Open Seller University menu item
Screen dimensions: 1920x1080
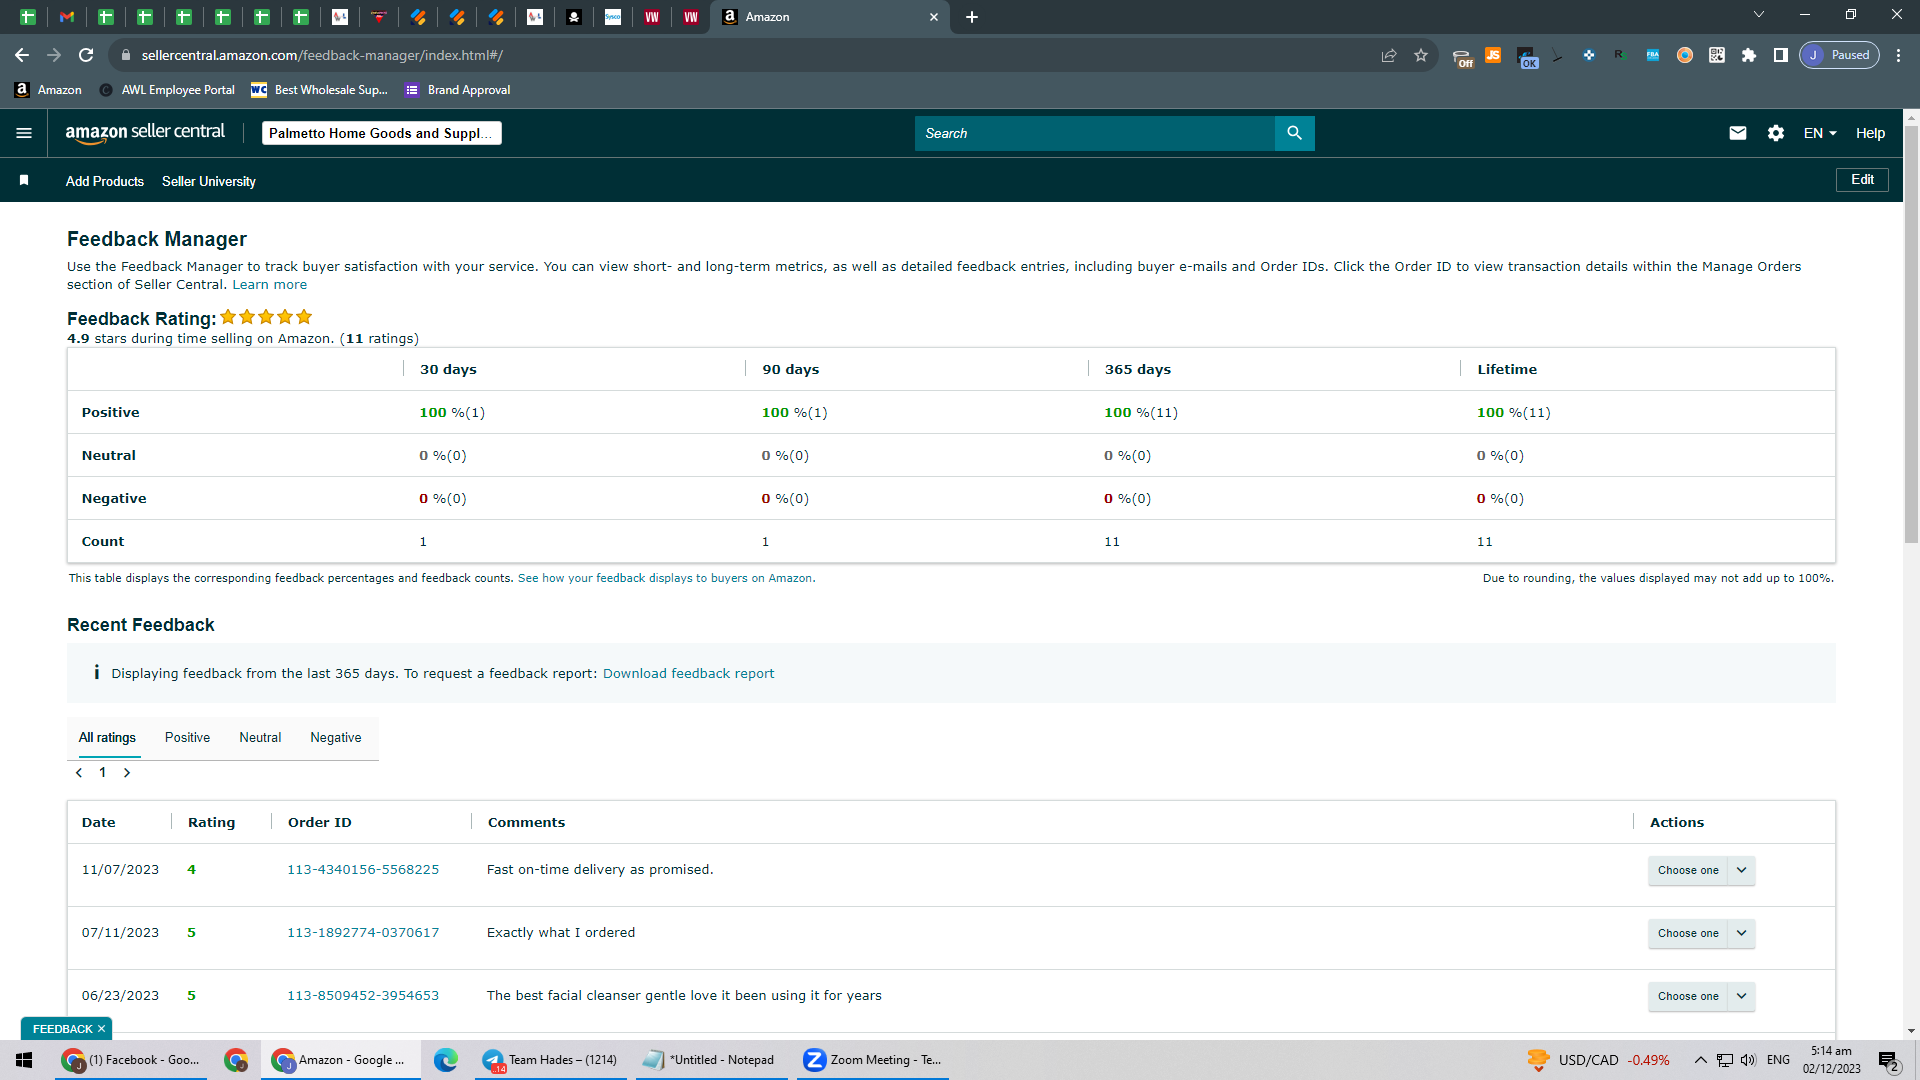(209, 181)
